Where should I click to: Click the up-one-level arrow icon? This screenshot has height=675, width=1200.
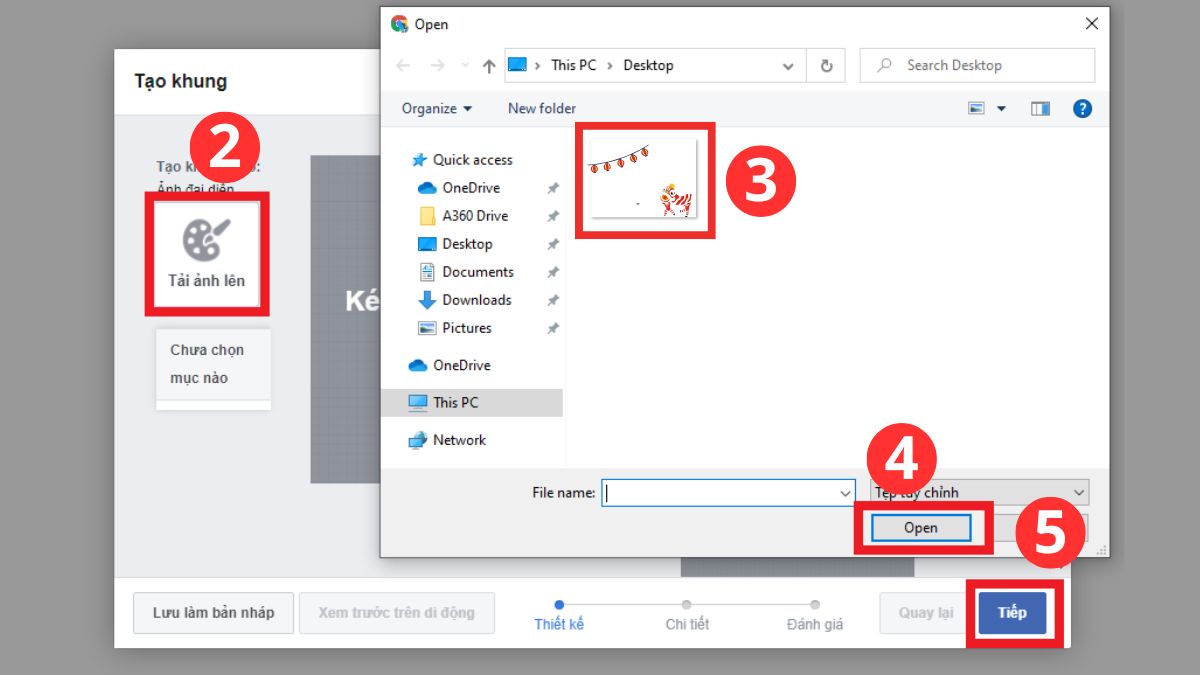488,64
